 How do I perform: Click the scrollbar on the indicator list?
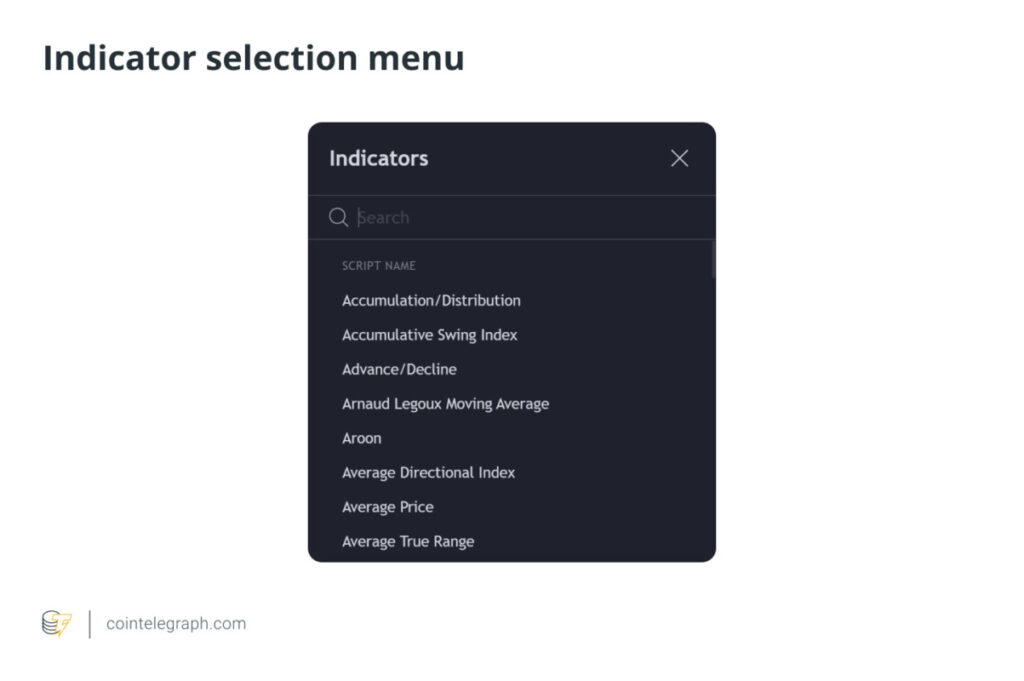pyautogui.click(x=712, y=258)
